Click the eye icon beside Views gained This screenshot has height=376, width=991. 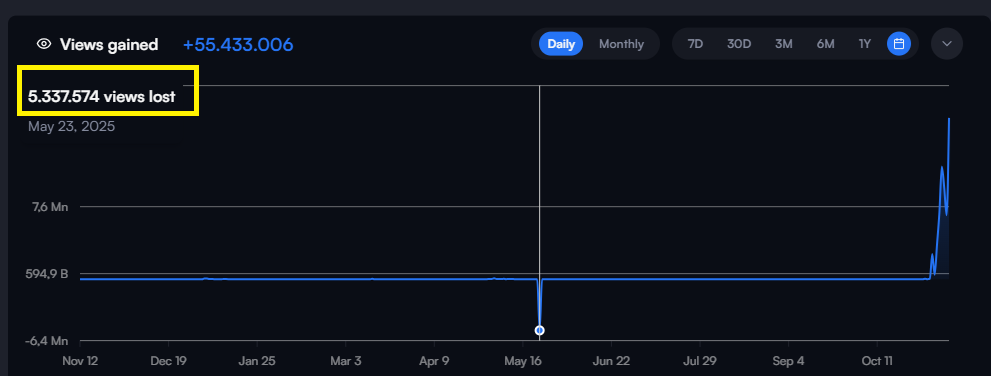click(x=44, y=44)
